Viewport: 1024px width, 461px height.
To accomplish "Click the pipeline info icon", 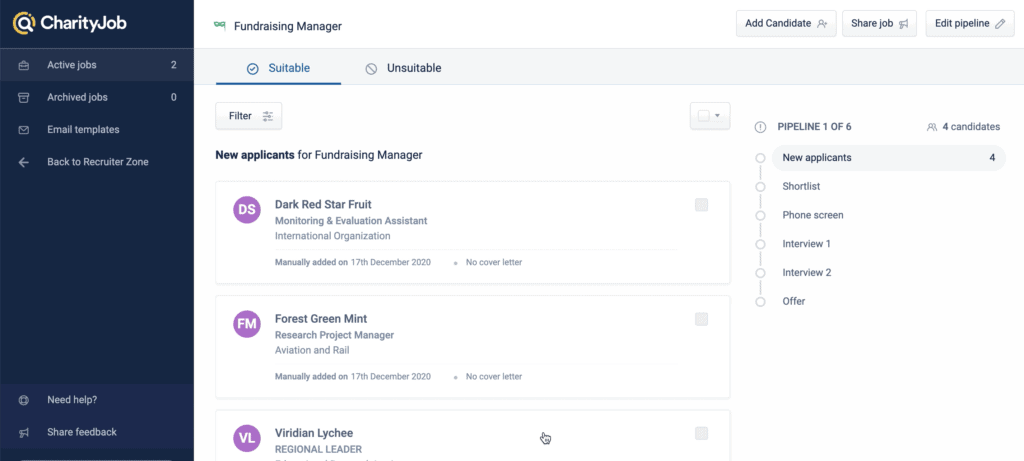I will [760, 127].
